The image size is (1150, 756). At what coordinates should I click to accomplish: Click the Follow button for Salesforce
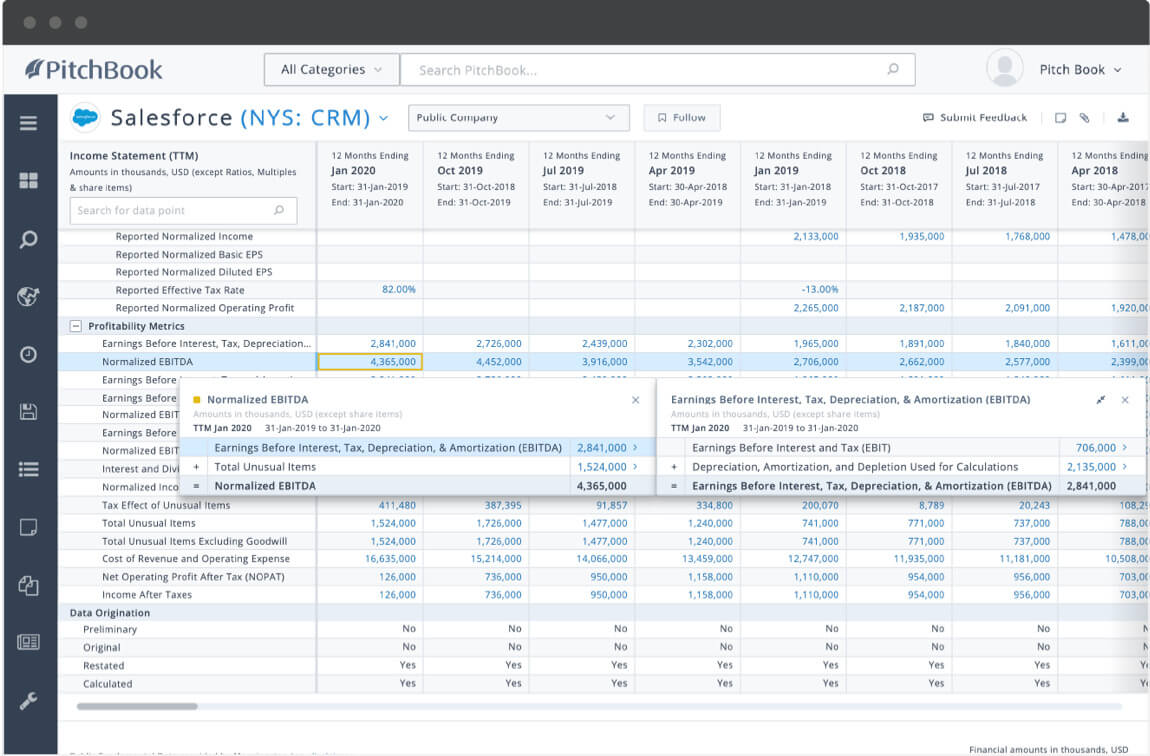click(681, 117)
